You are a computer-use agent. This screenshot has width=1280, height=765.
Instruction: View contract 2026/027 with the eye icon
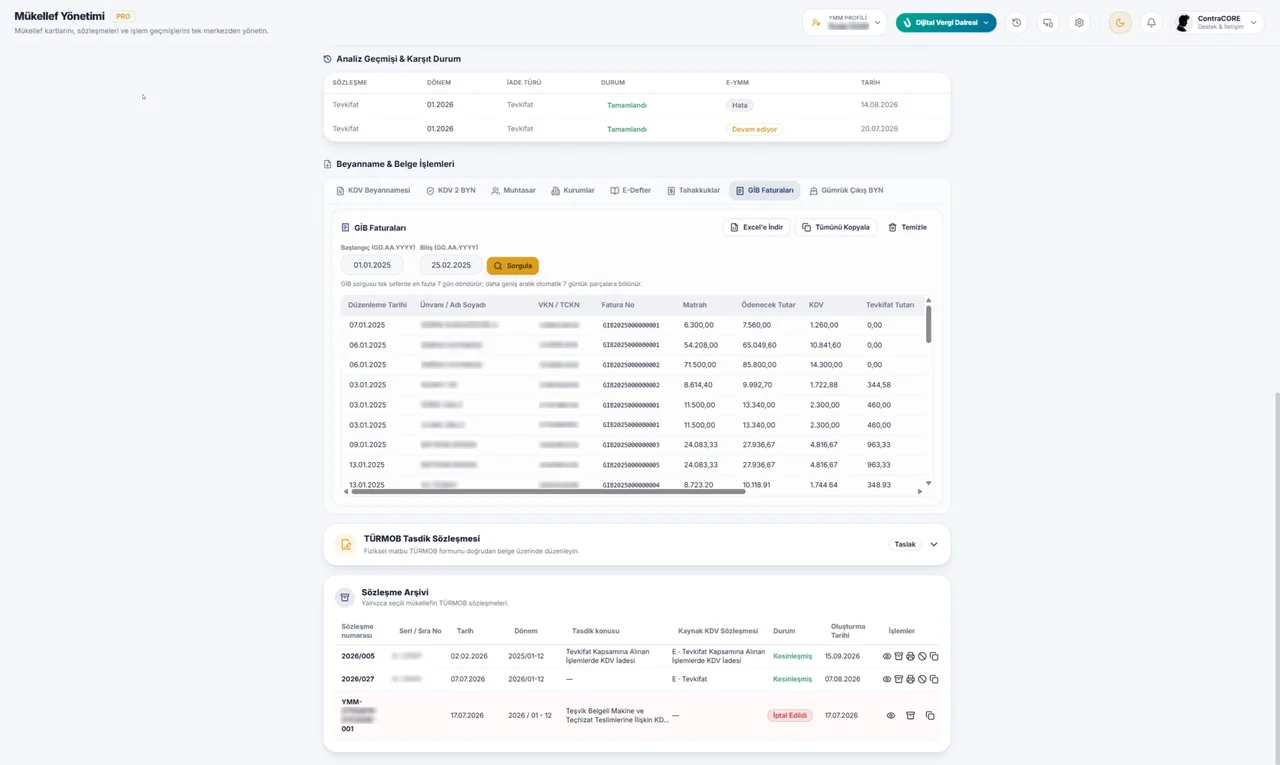pos(887,679)
